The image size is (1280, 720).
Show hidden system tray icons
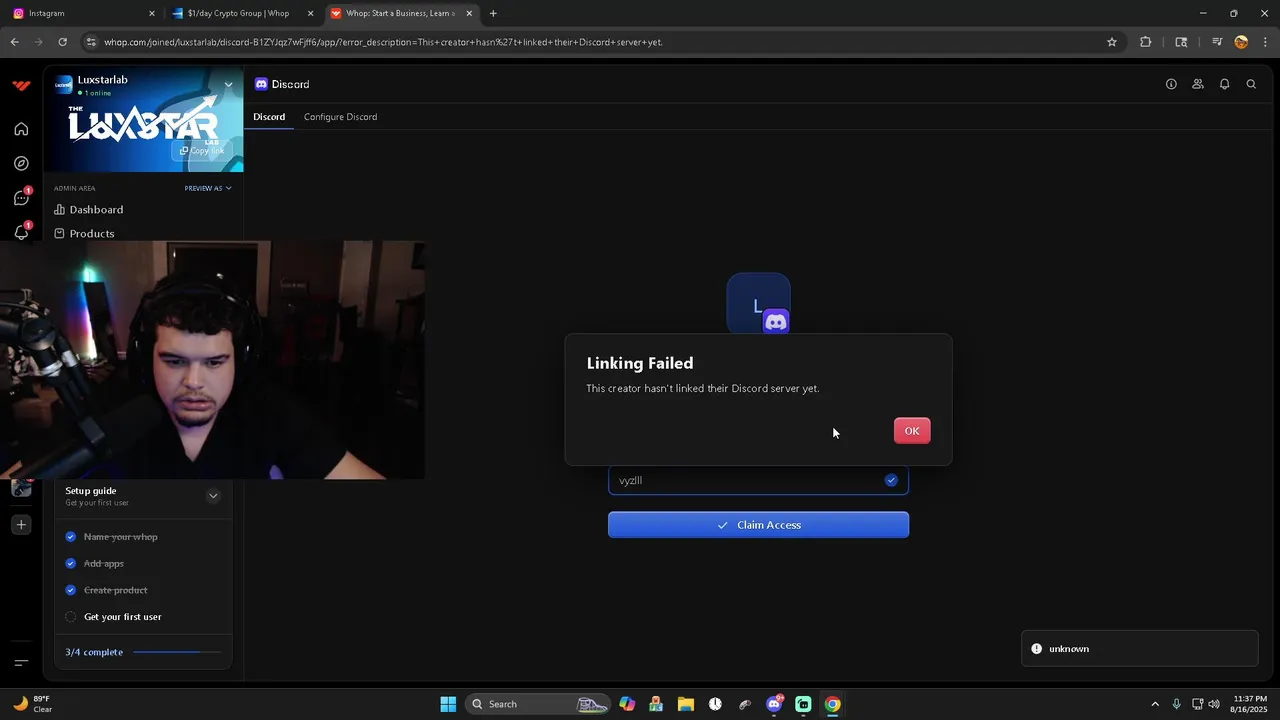pyautogui.click(x=1155, y=704)
